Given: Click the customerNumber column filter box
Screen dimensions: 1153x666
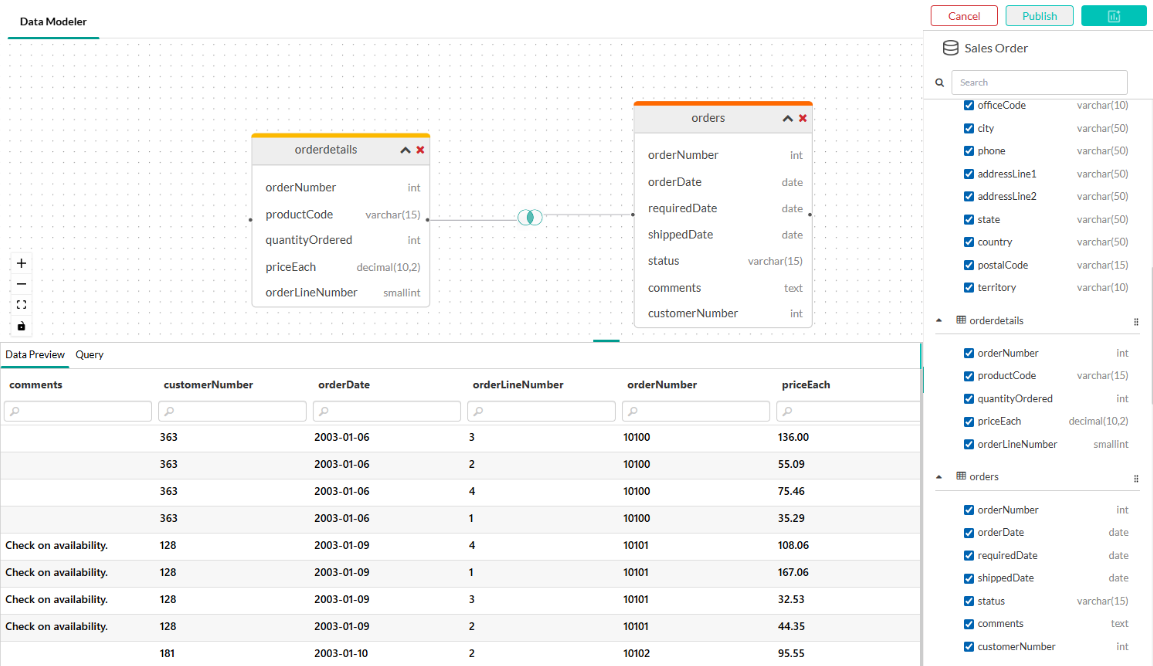Looking at the screenshot, I should point(232,411).
